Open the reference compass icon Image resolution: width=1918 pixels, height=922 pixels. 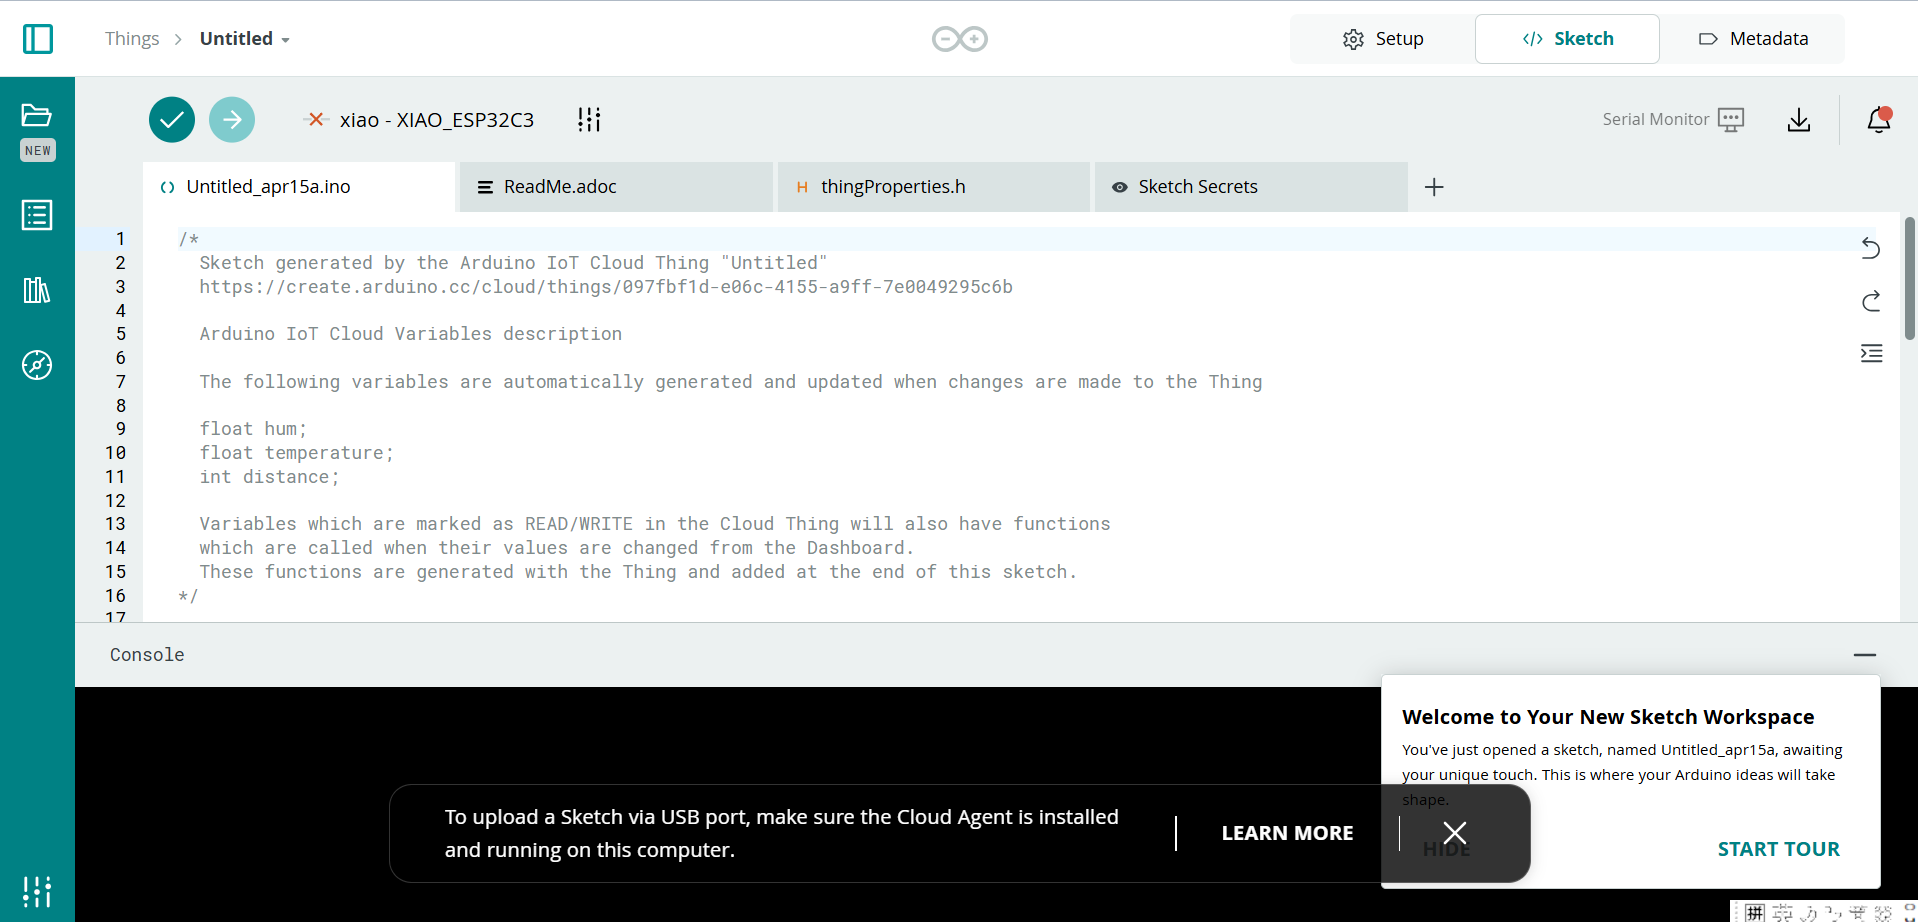click(37, 365)
